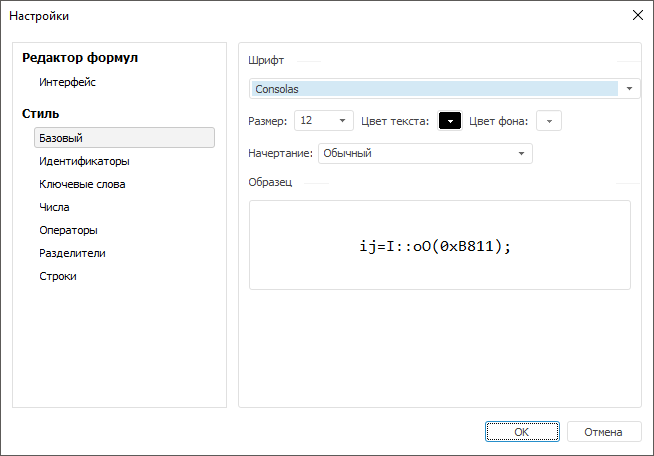Expand the Начертание style dropdown
Image resolution: width=654 pixels, height=456 pixels.
pos(521,154)
